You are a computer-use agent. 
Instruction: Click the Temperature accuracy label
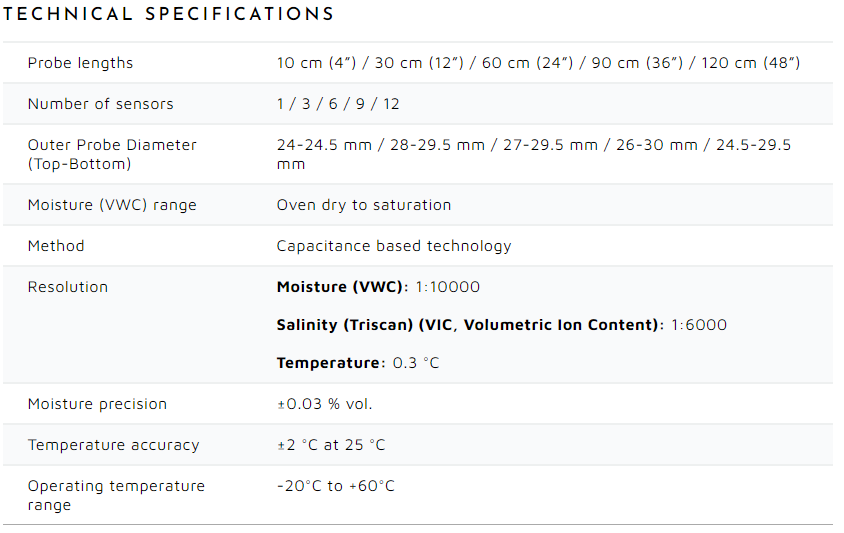113,446
